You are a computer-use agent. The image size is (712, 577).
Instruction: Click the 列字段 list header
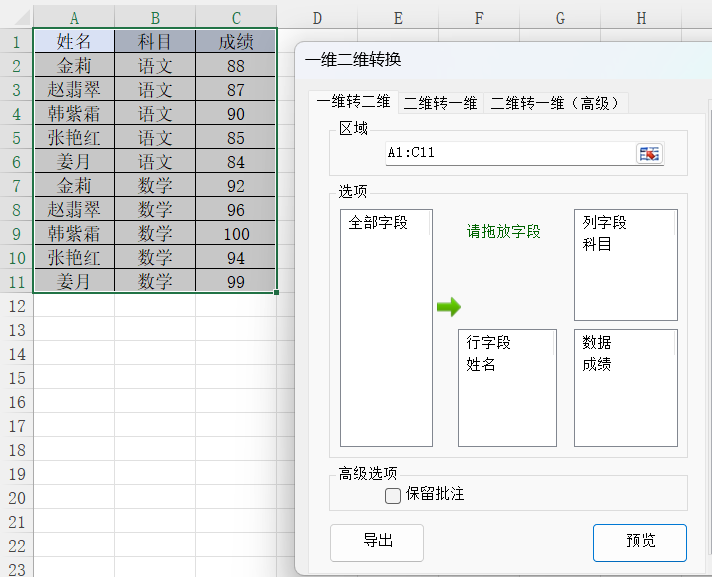604,222
